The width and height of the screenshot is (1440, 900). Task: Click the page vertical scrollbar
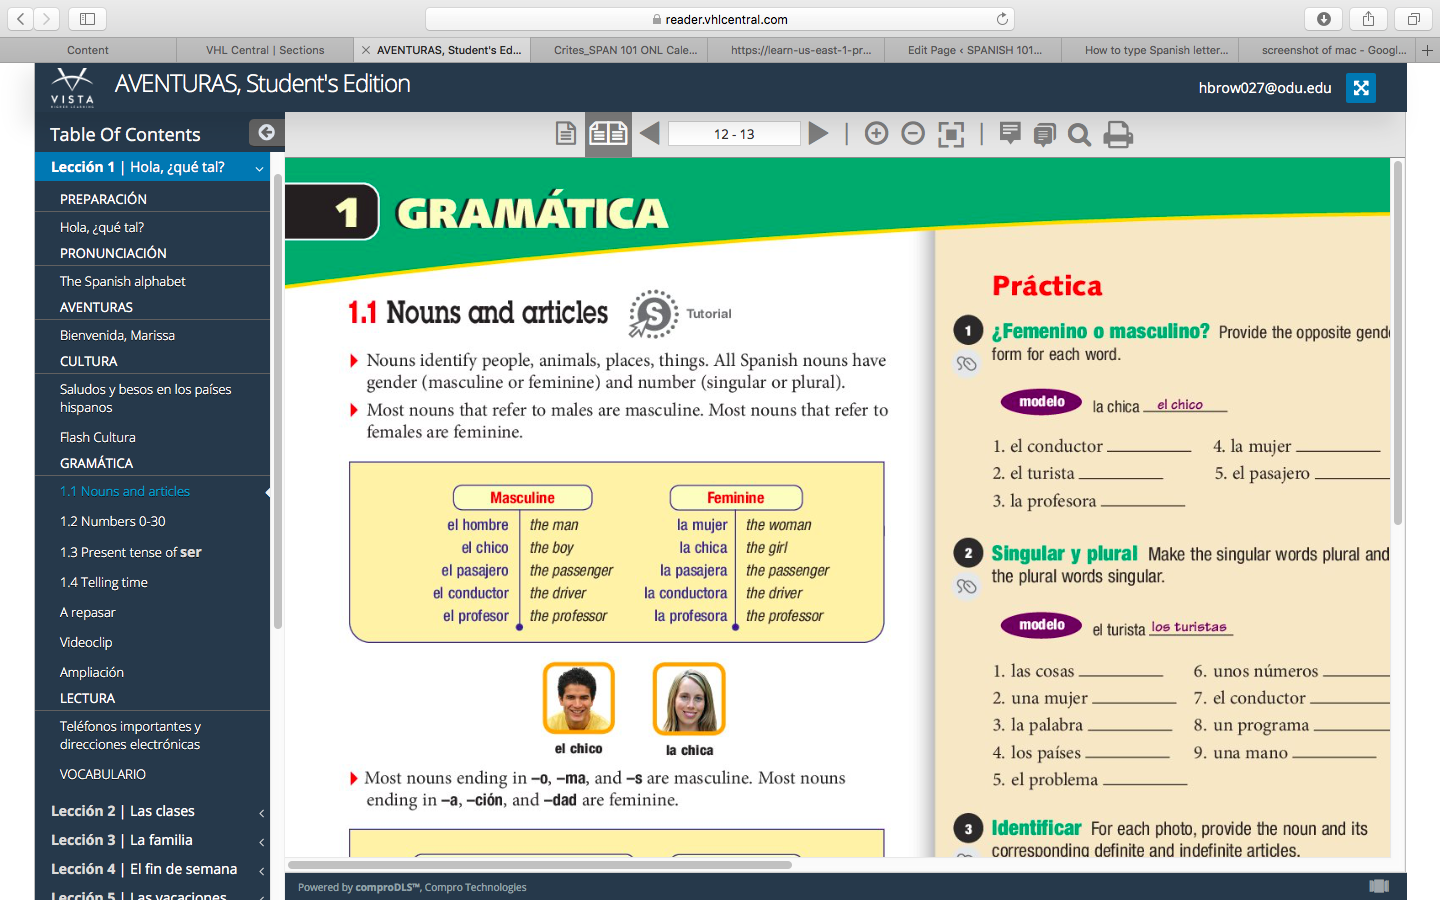coord(1398,342)
